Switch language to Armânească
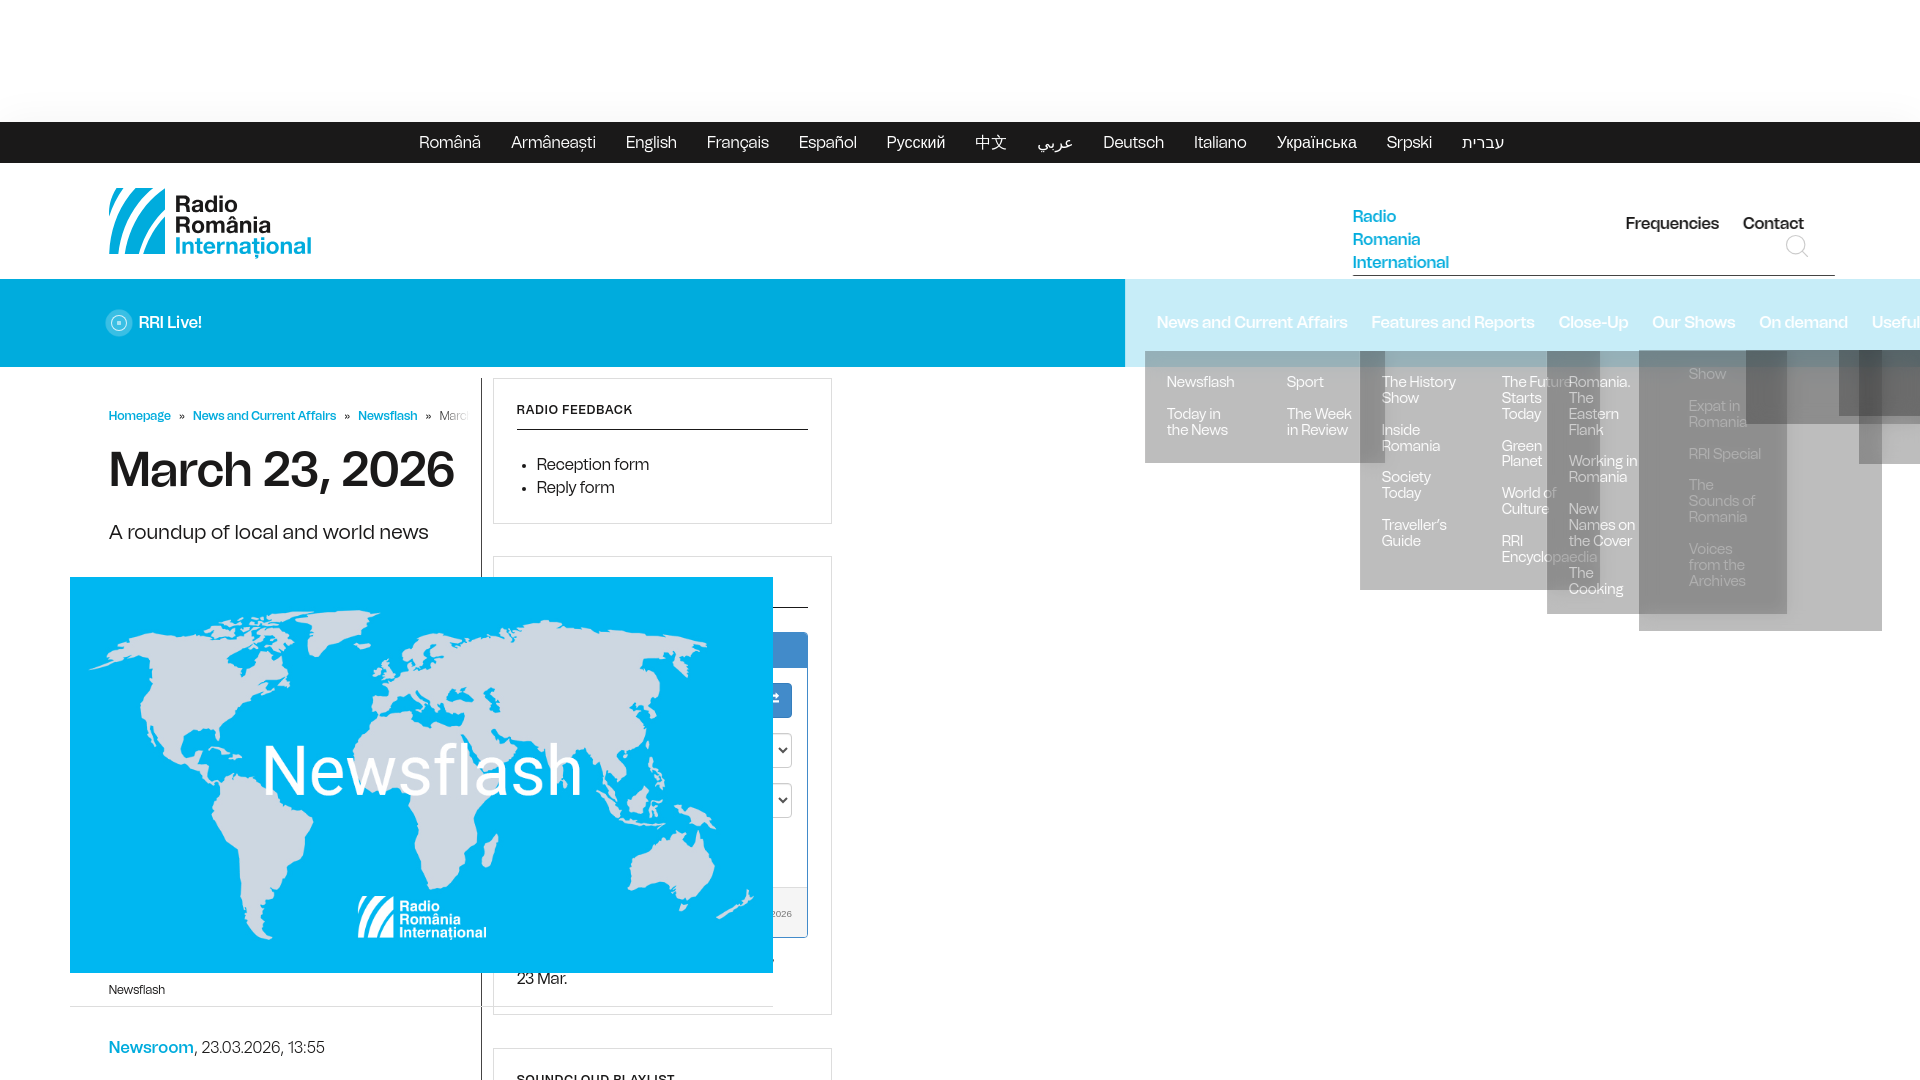 [553, 142]
